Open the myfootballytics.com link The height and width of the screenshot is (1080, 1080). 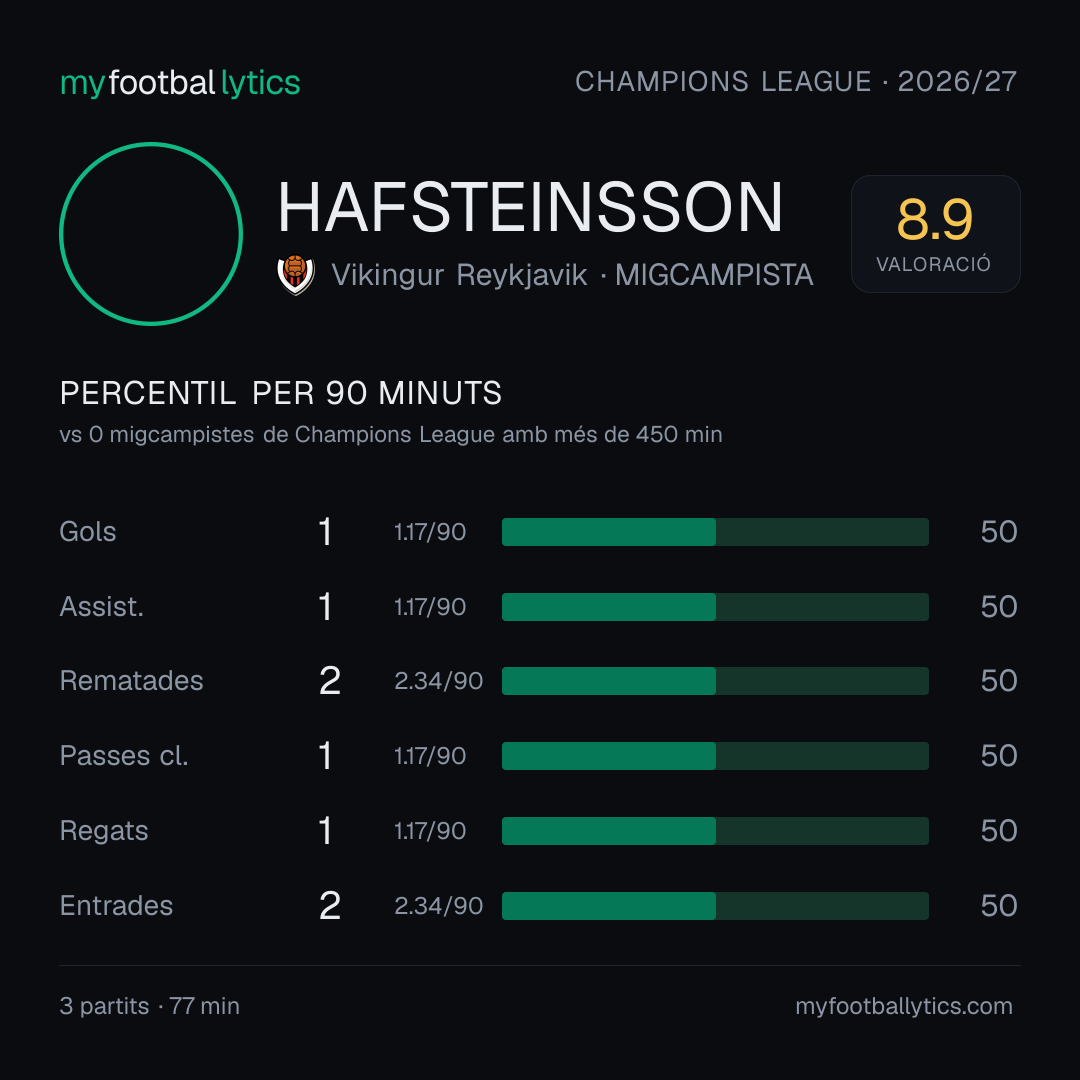tap(904, 1006)
